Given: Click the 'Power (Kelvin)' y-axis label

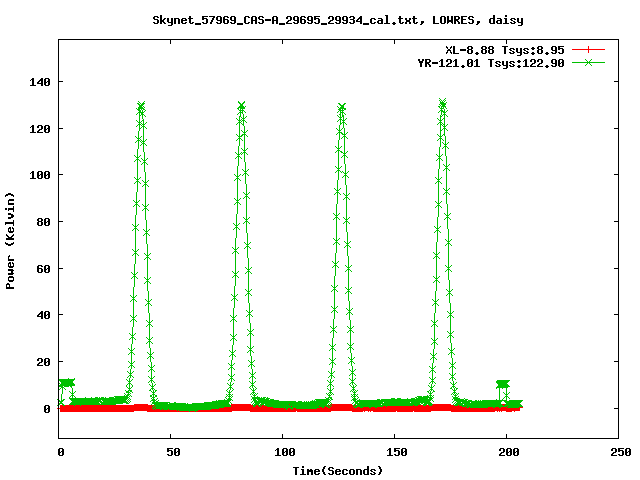Looking at the screenshot, I should point(11,240).
